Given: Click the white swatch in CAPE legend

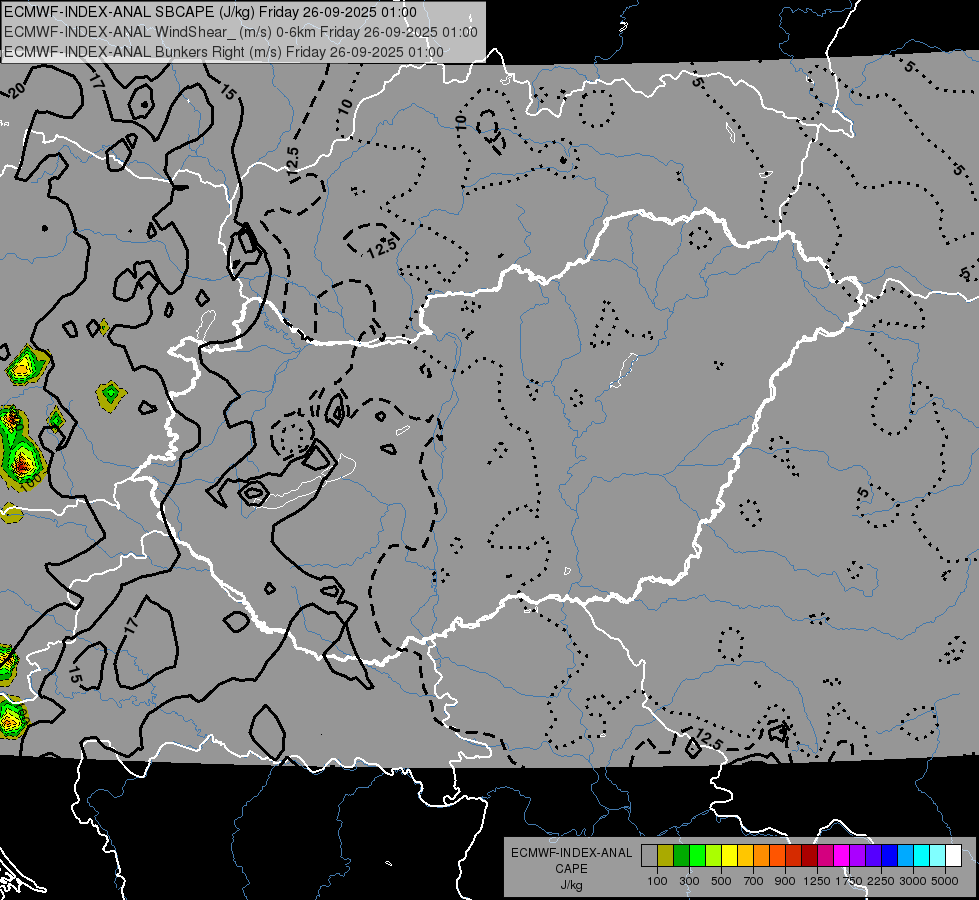Looking at the screenshot, I should [955, 855].
